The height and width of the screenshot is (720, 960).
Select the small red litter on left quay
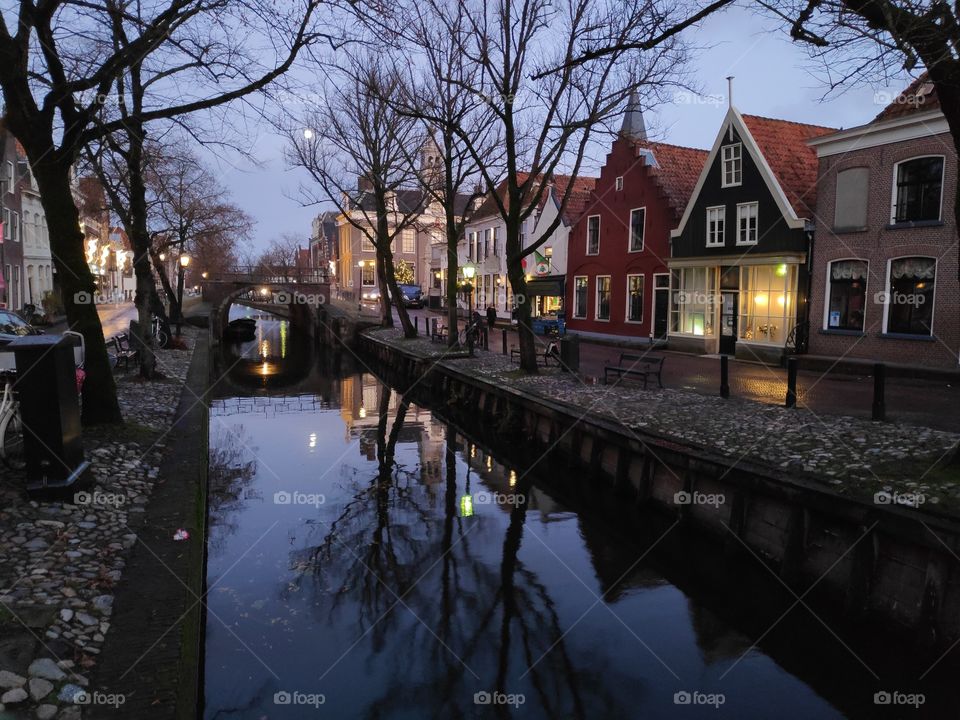pos(180,535)
